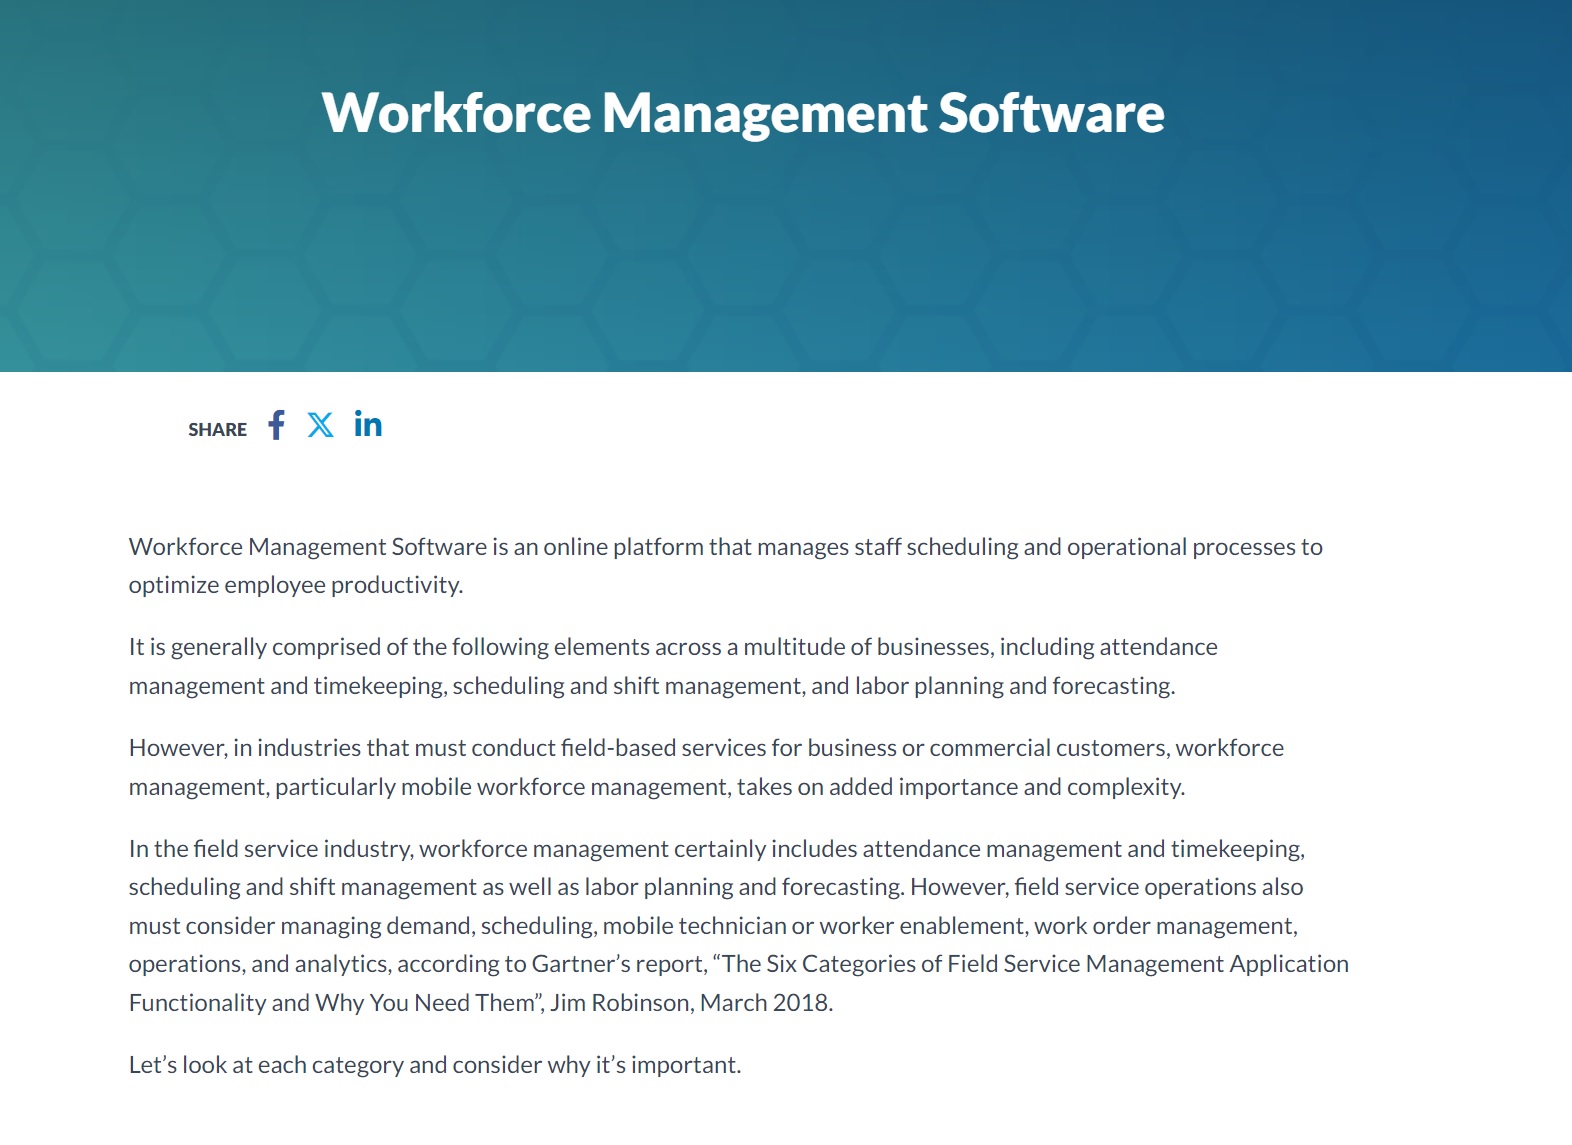
Task: Click the "Workforce Management Software" page title
Action: pyautogui.click(x=742, y=113)
